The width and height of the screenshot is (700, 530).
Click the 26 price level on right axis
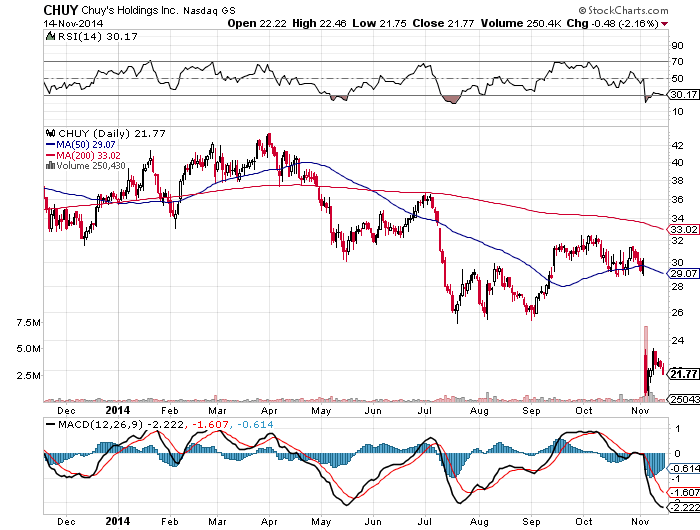(x=677, y=312)
